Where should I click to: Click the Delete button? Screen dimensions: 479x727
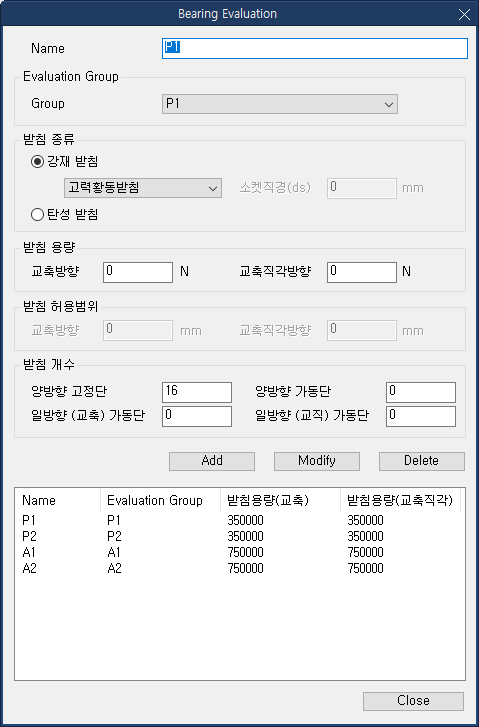click(422, 461)
